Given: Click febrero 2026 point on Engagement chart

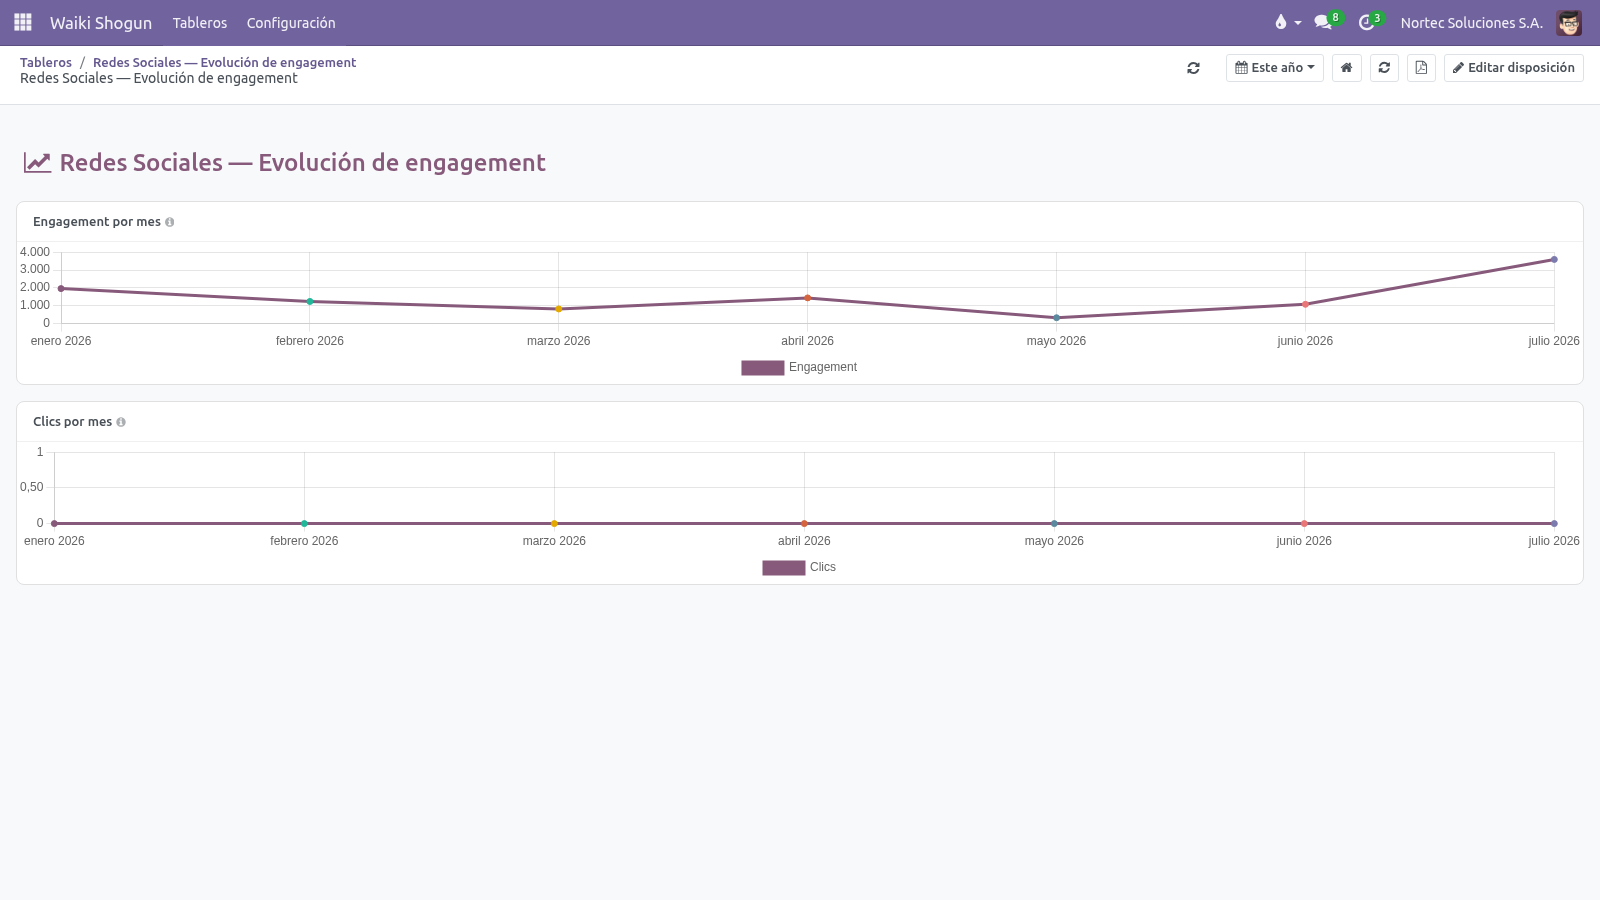Looking at the screenshot, I should (x=310, y=301).
